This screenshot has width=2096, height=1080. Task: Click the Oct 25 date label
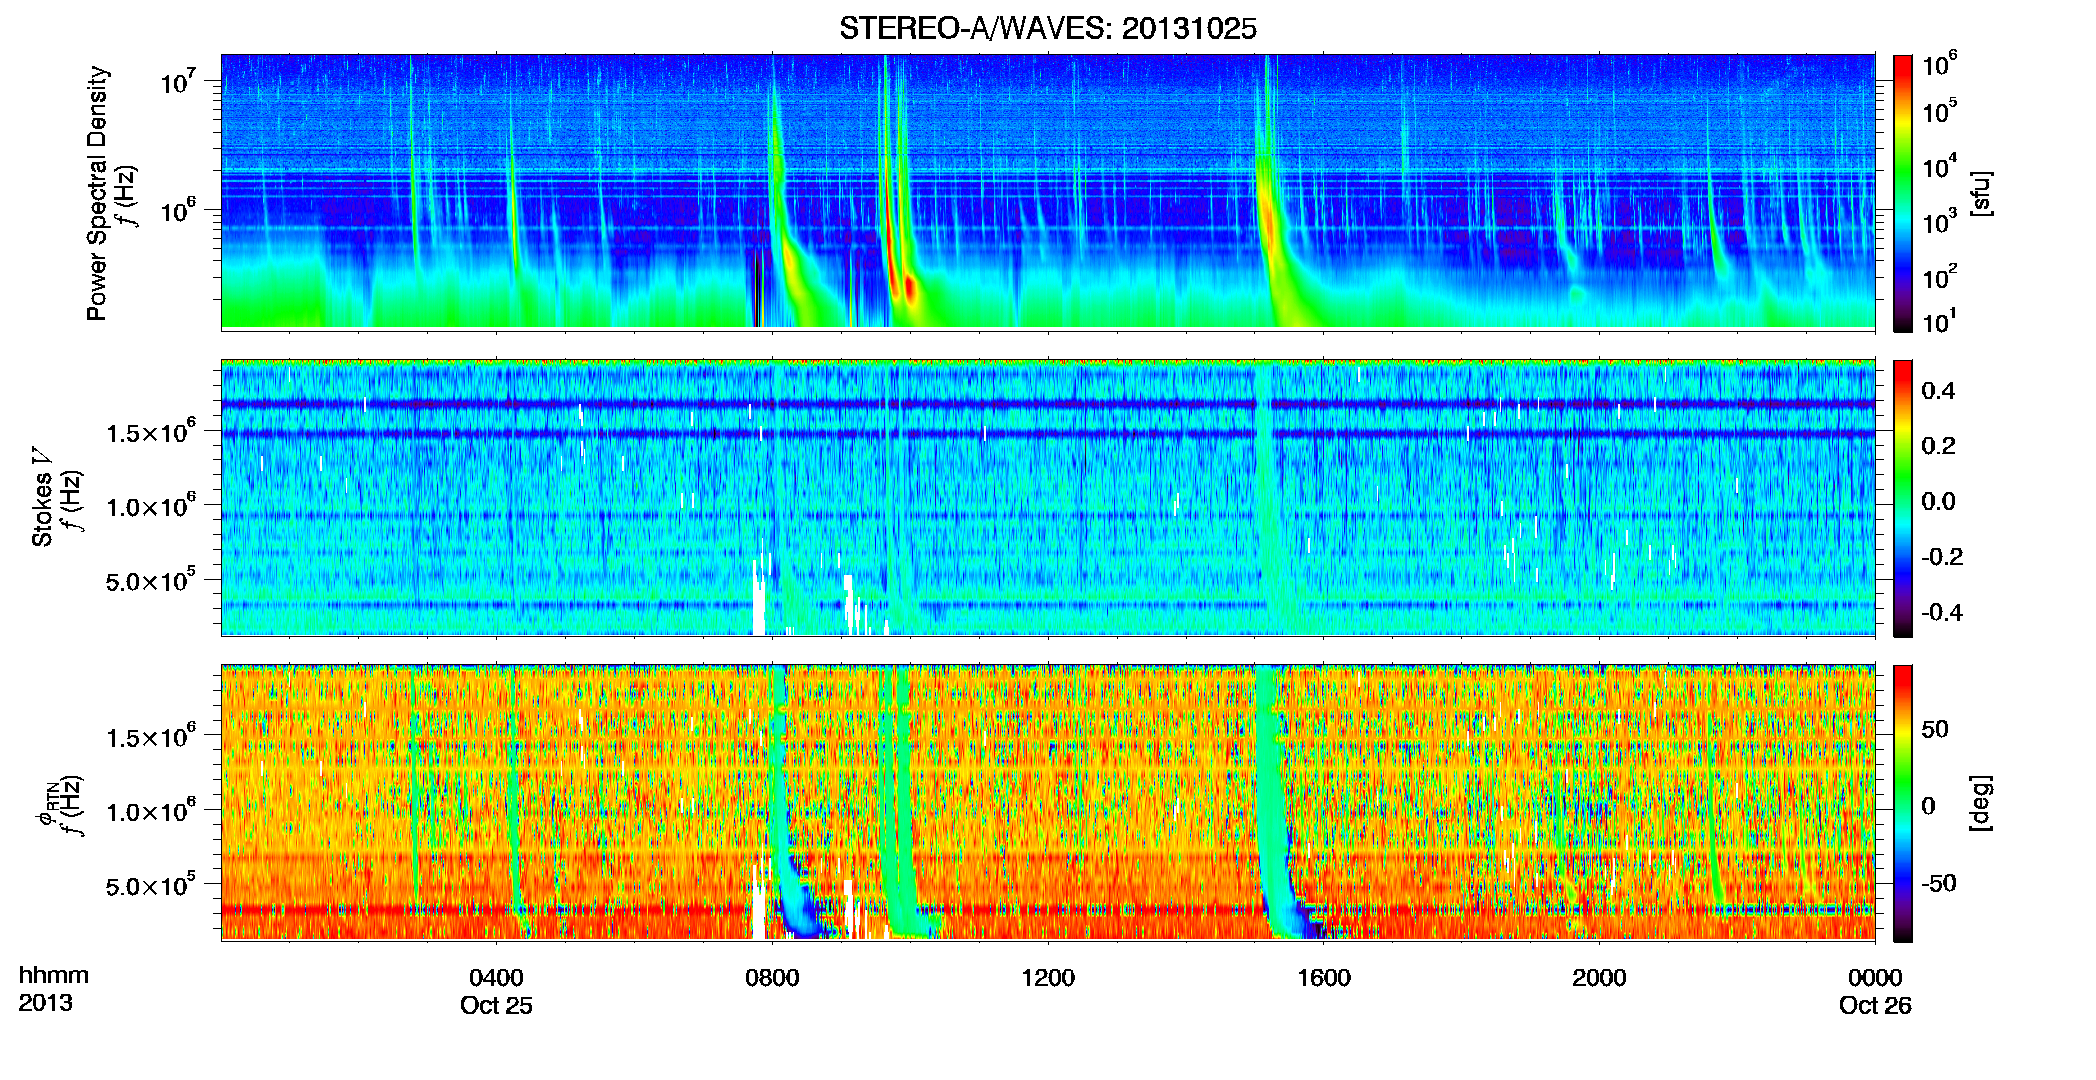tap(496, 1006)
